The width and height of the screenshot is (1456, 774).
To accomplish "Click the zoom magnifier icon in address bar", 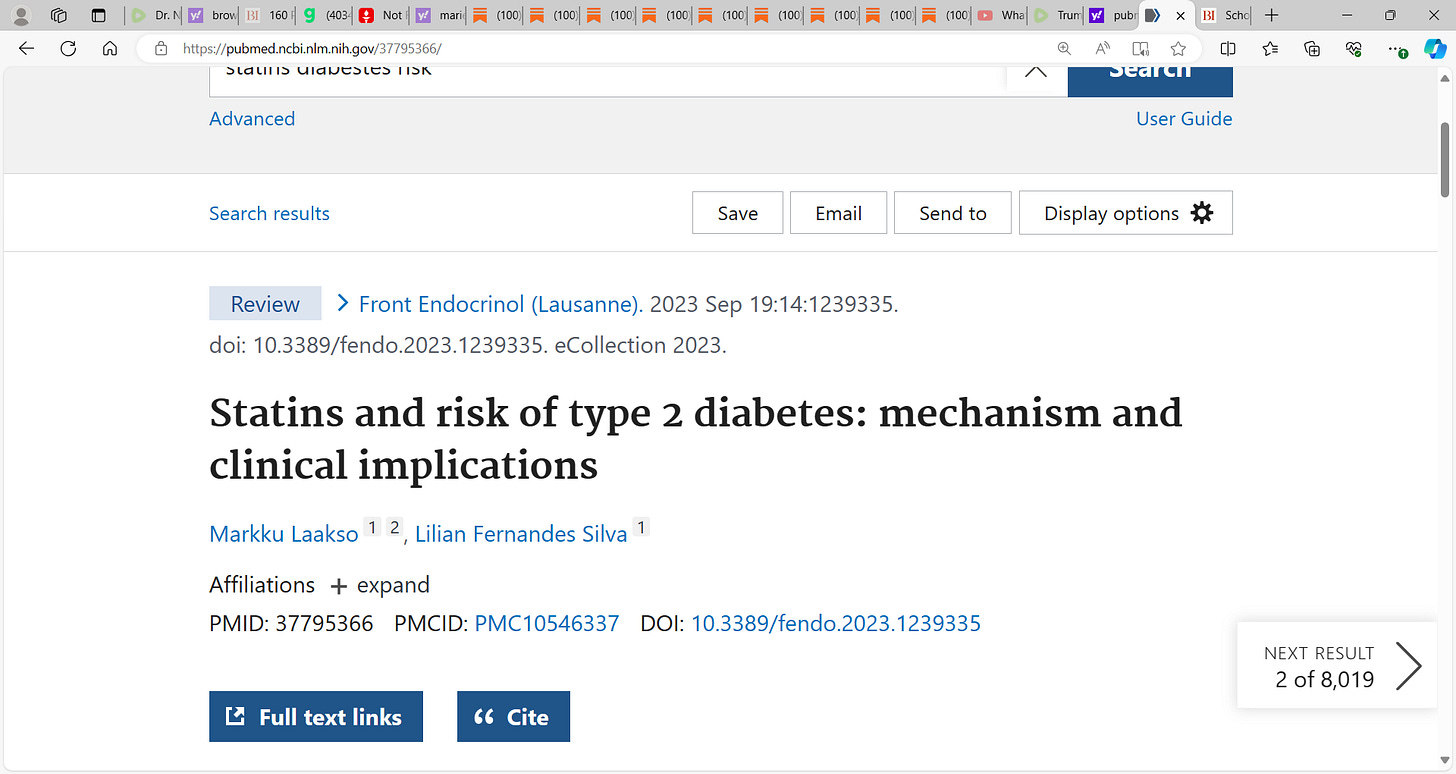I will click(x=1064, y=48).
